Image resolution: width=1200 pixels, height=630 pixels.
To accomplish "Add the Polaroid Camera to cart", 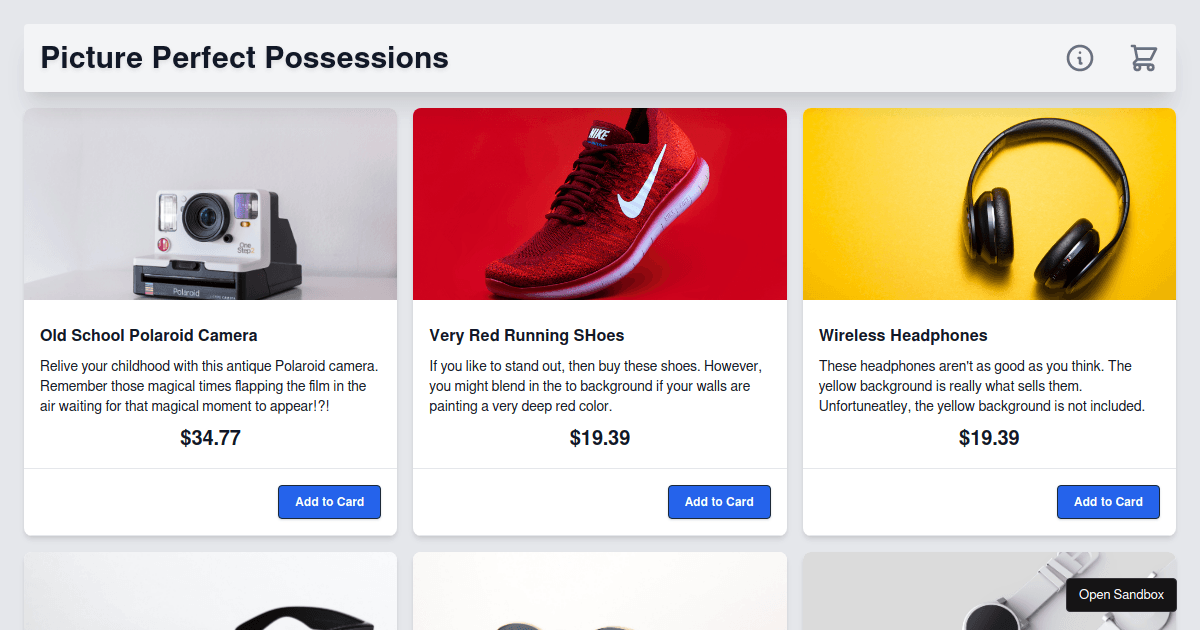I will [329, 502].
